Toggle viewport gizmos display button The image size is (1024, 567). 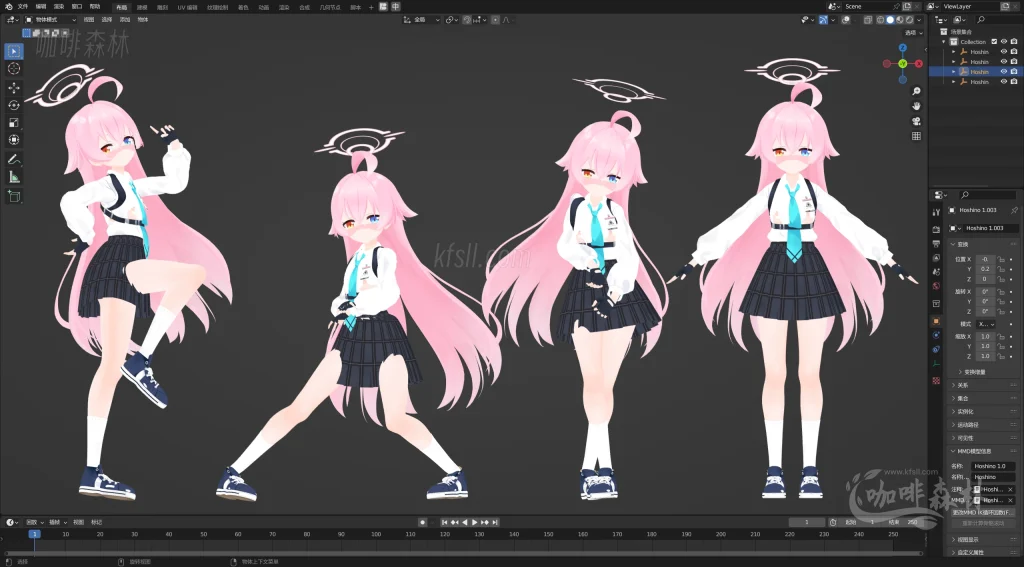[824, 20]
